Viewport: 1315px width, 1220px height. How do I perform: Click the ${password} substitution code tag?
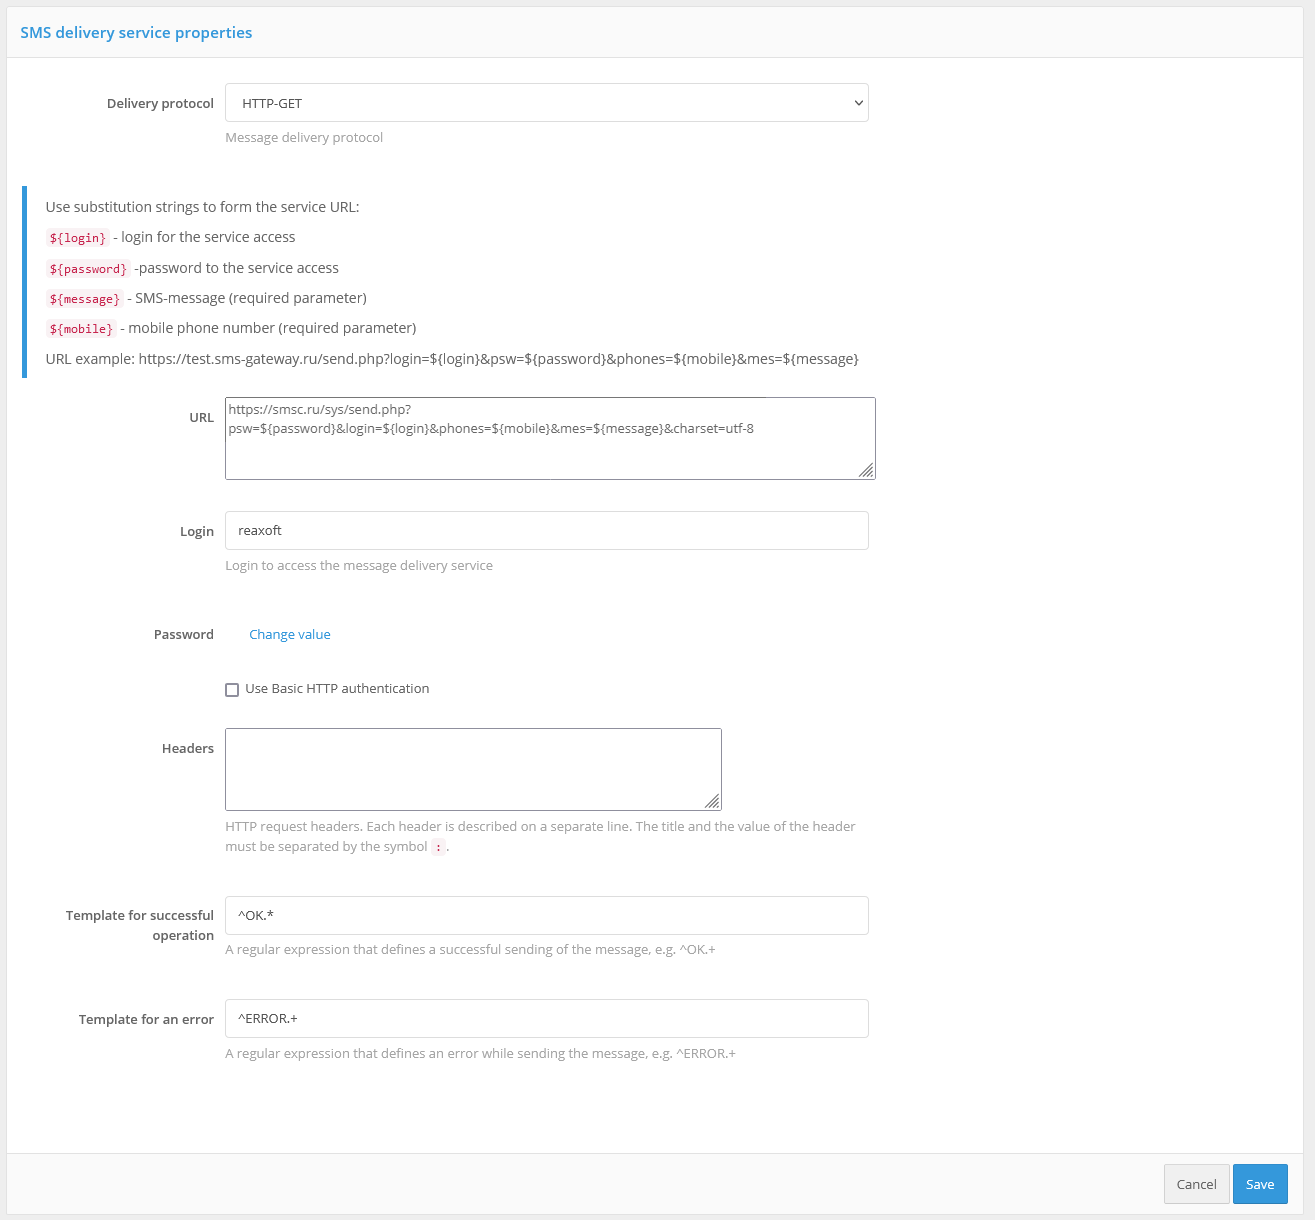88,269
